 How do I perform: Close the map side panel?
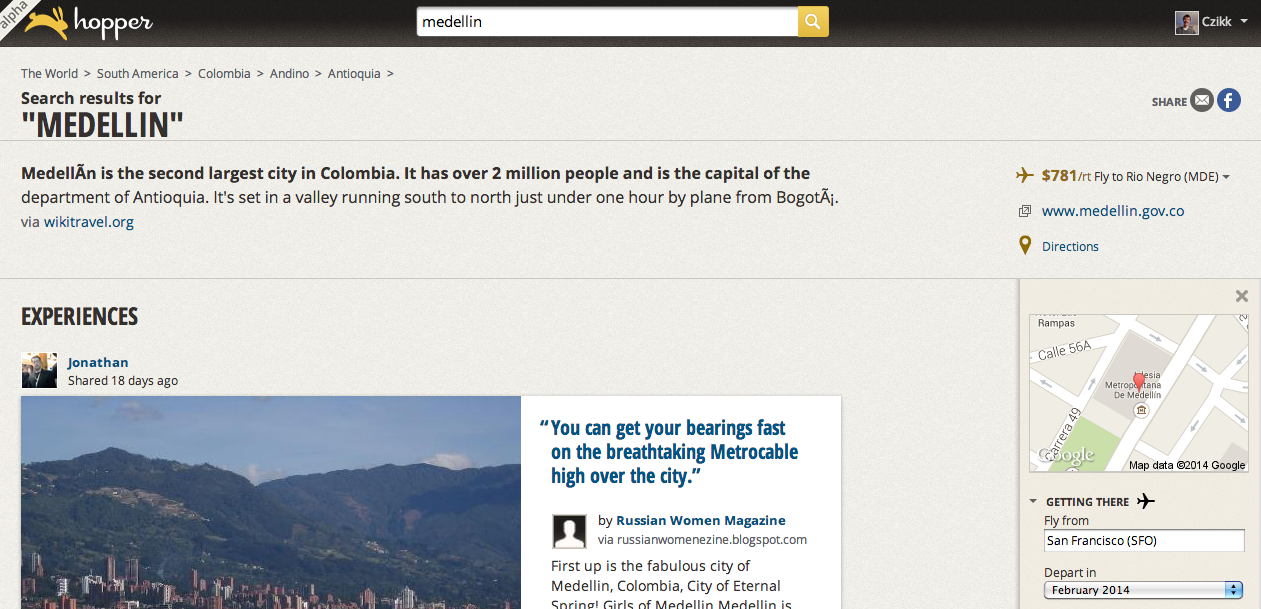click(1241, 296)
